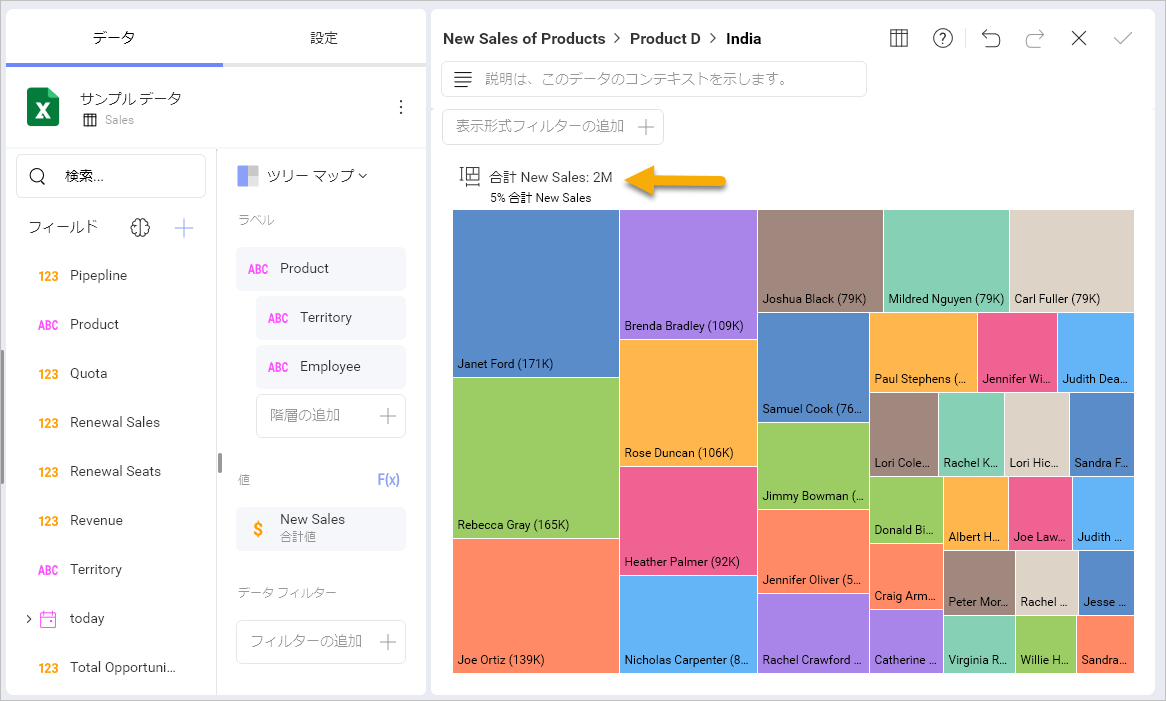1166x701 pixels.
Task: Click the Rachel Crawford tile
Action: click(x=813, y=633)
